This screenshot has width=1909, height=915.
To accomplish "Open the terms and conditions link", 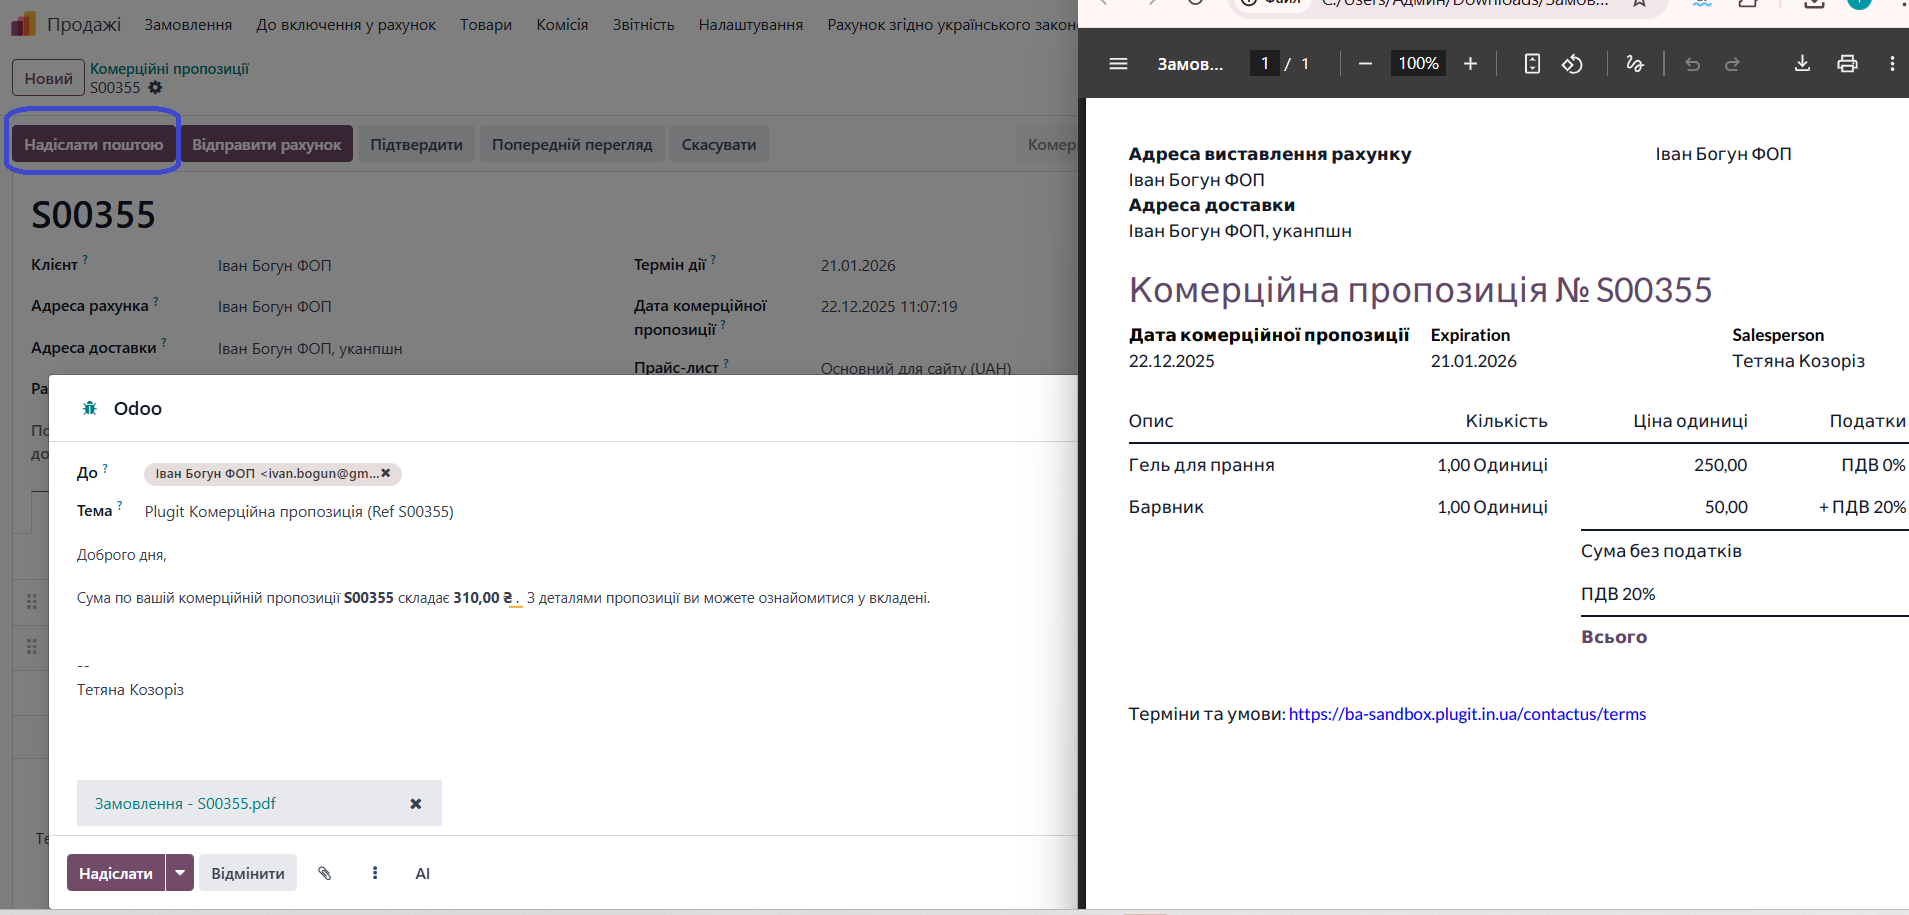I will click(1467, 714).
